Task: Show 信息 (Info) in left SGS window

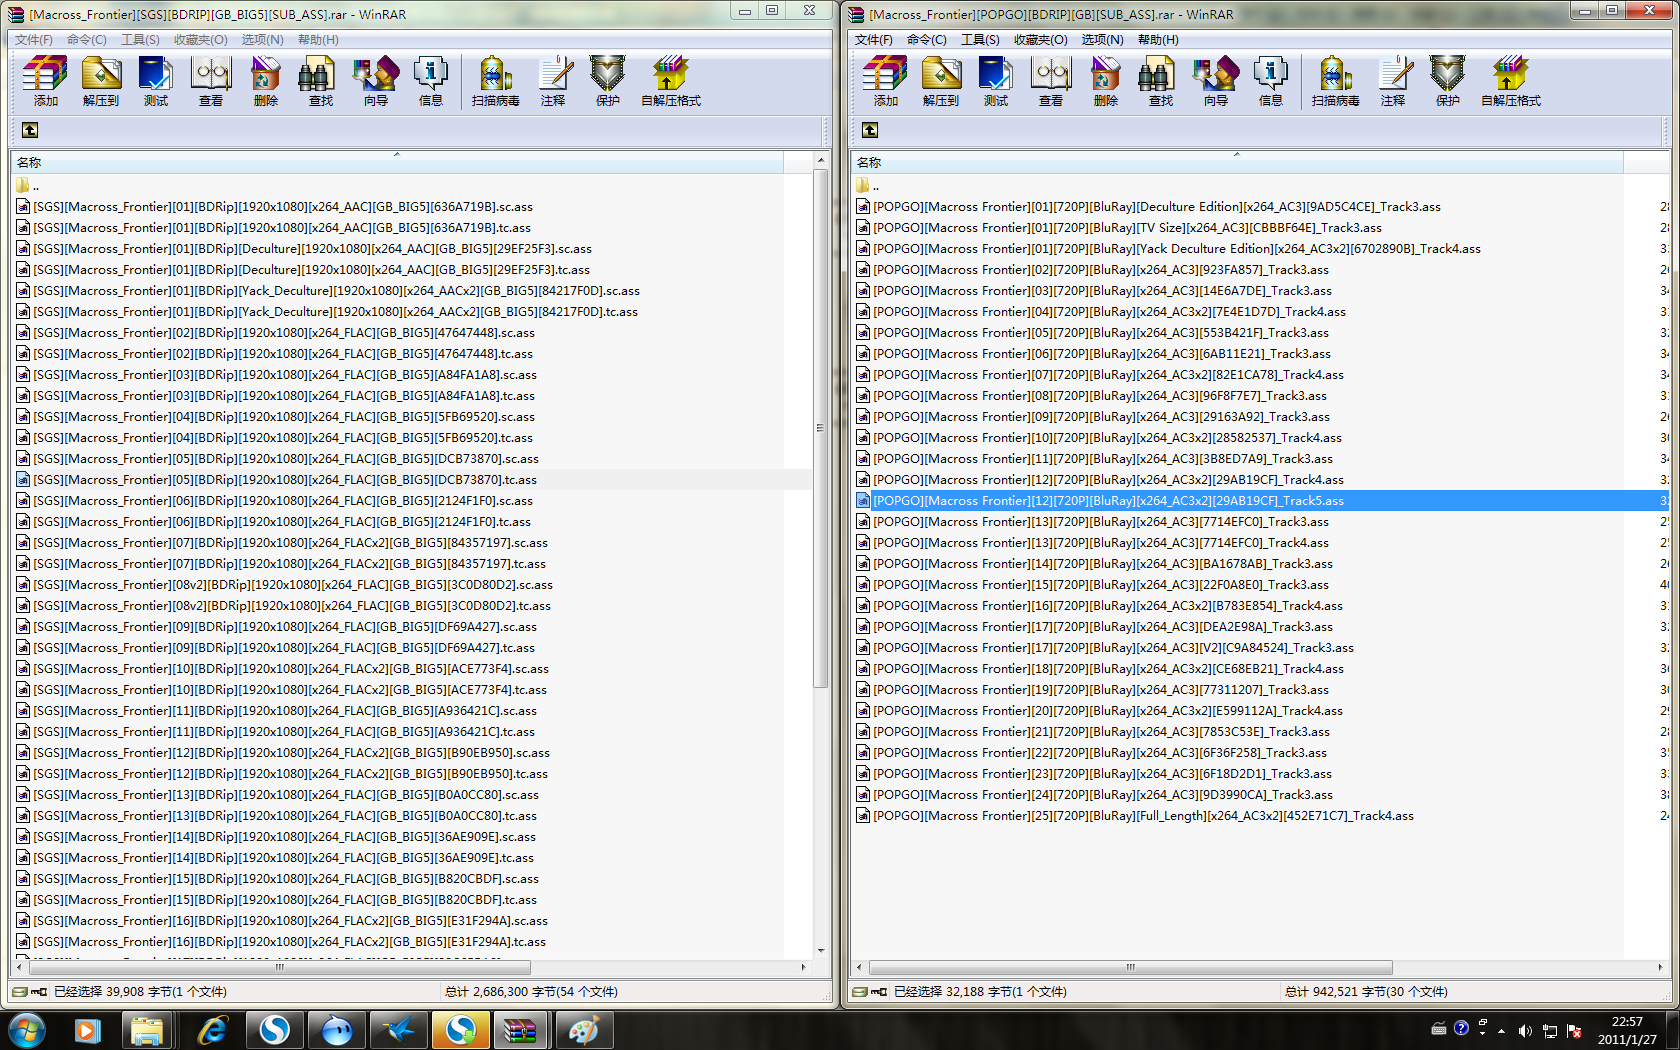Action: [x=430, y=81]
